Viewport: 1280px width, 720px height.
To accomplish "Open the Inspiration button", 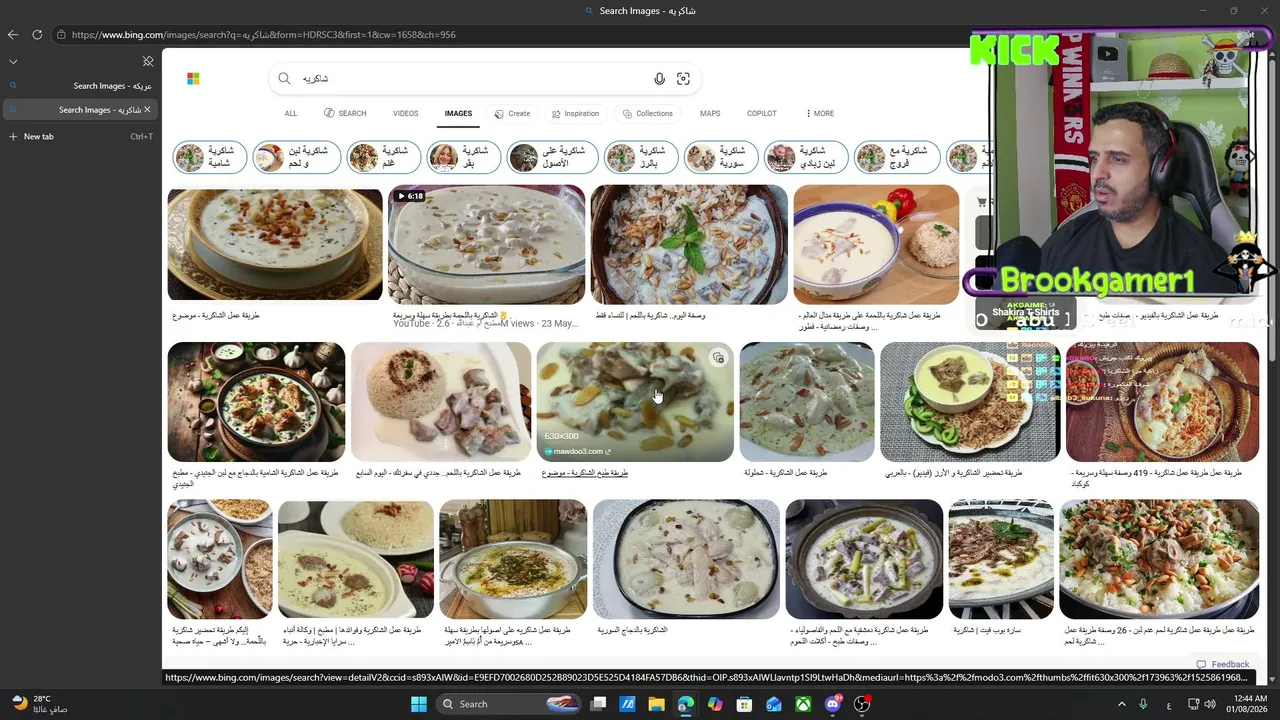I will pos(575,113).
